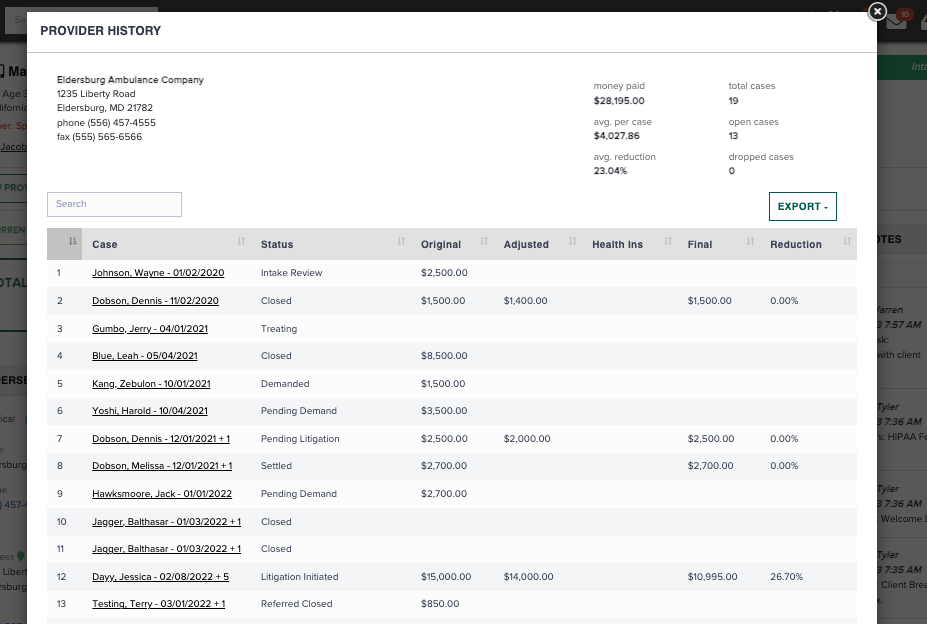927x624 pixels.
Task: Select the Eldersburg Ambulance Company name
Action: [x=130, y=79]
